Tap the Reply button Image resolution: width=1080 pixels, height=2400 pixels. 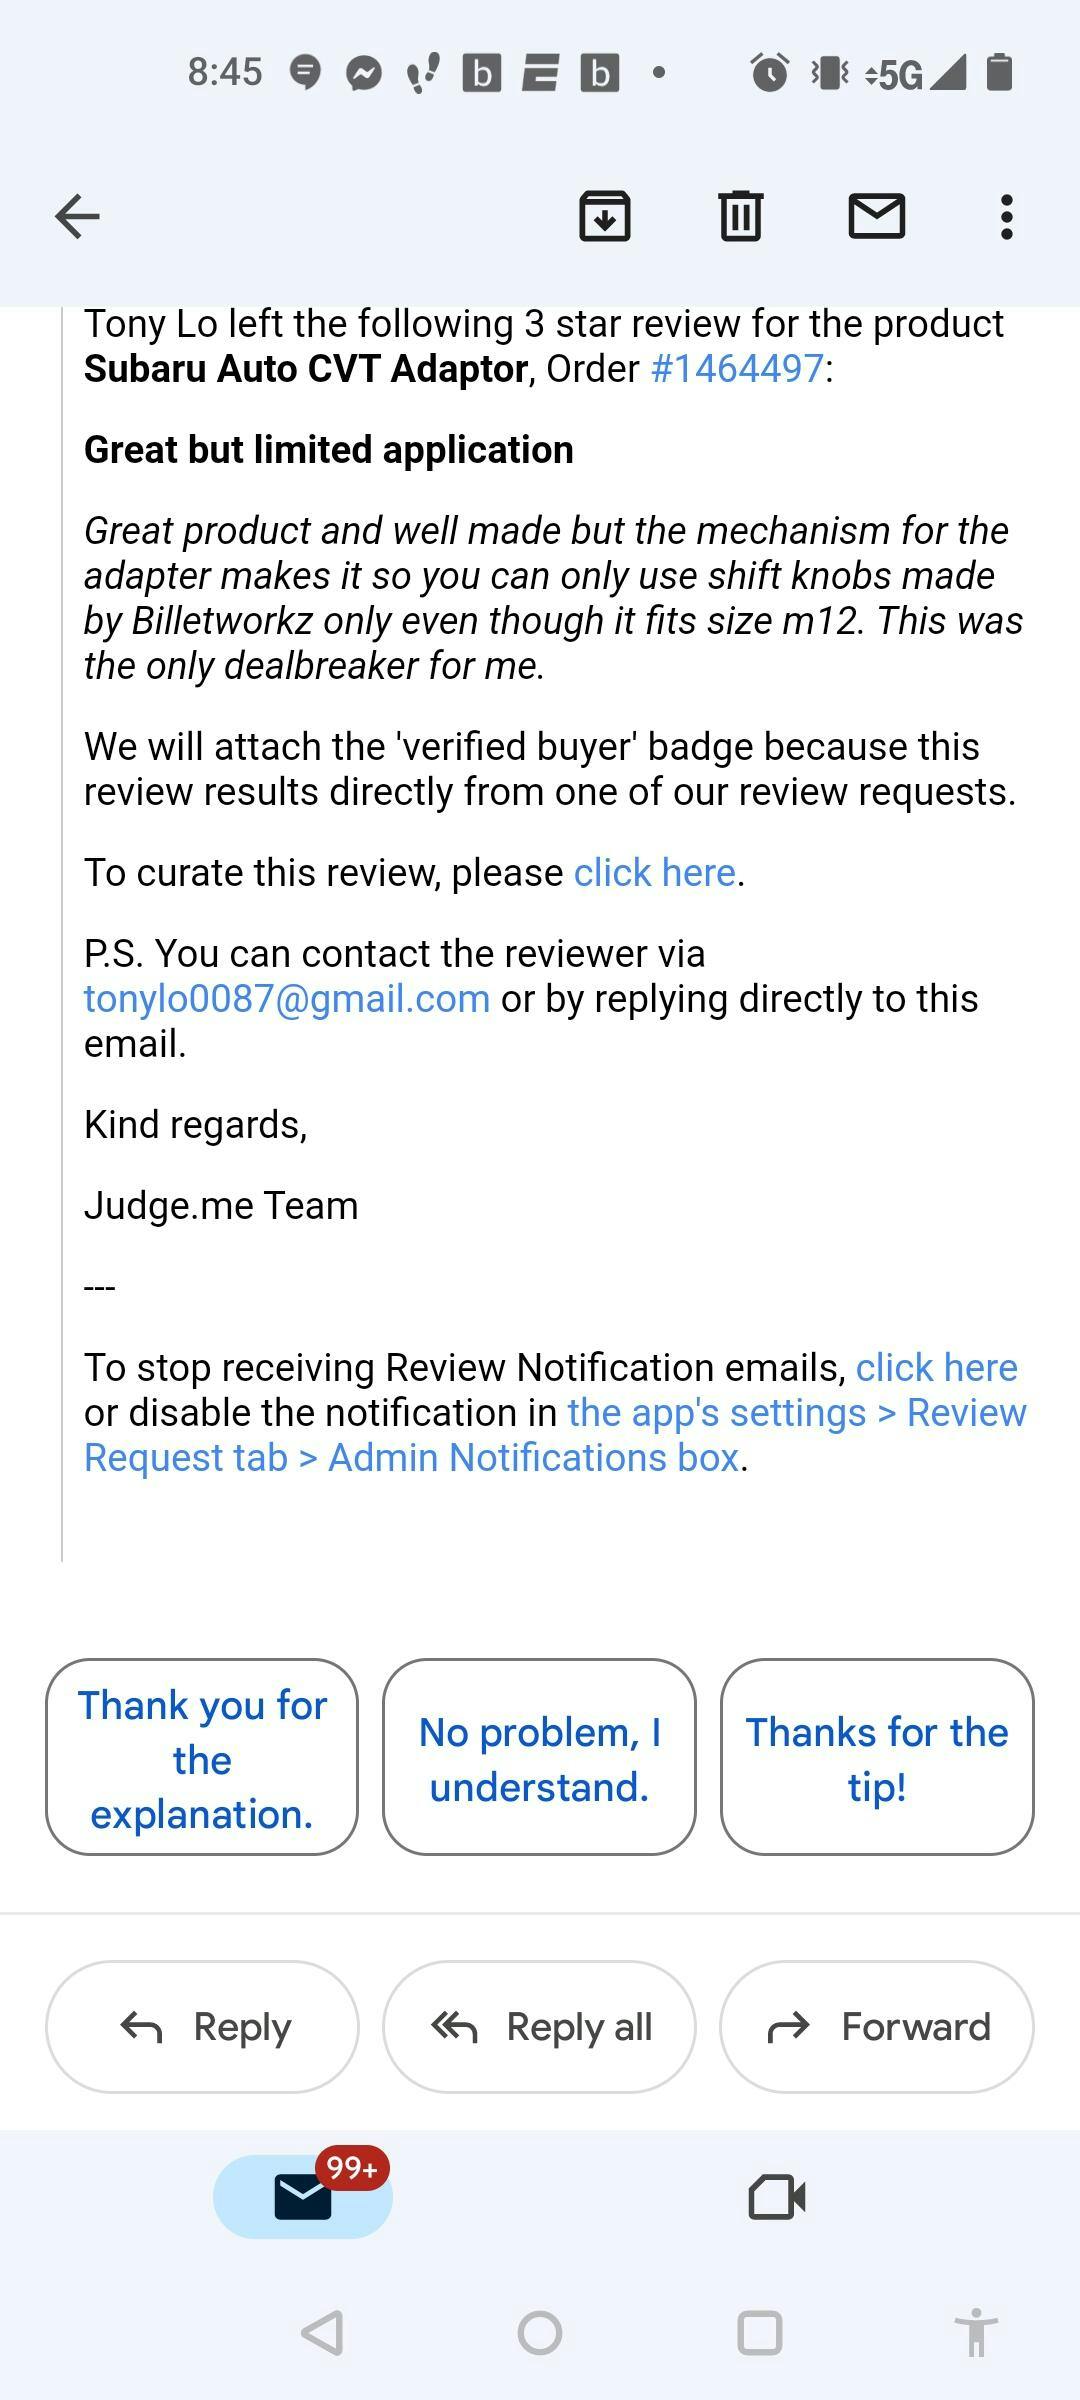202,2027
